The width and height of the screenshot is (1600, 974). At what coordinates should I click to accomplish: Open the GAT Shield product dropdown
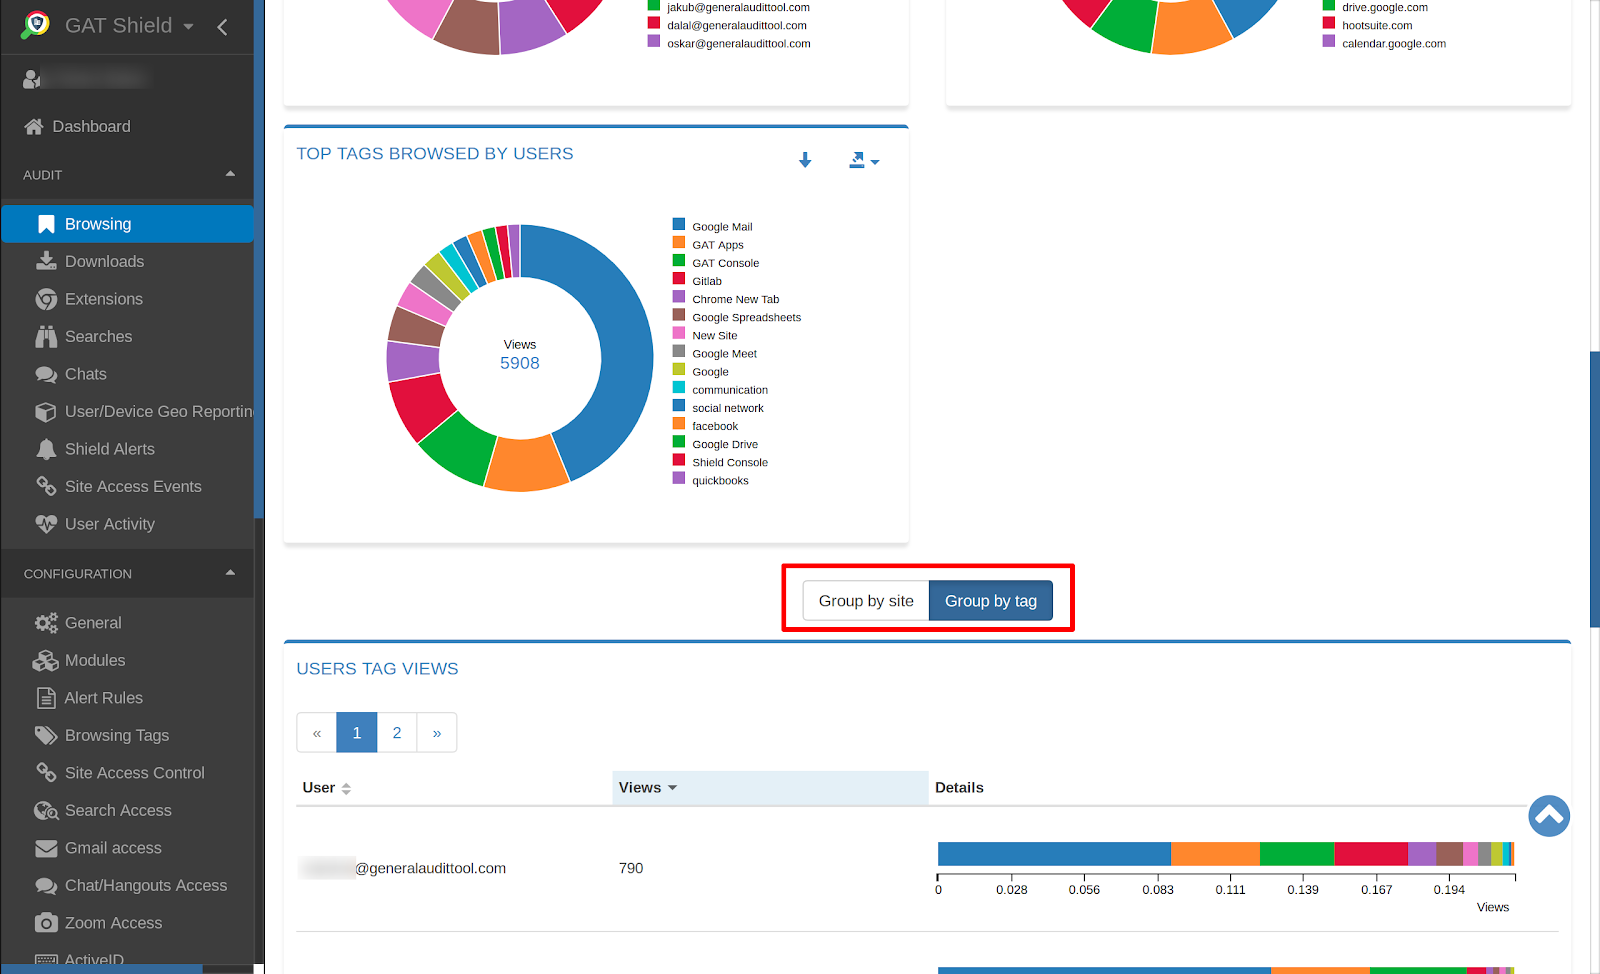pyautogui.click(x=129, y=26)
